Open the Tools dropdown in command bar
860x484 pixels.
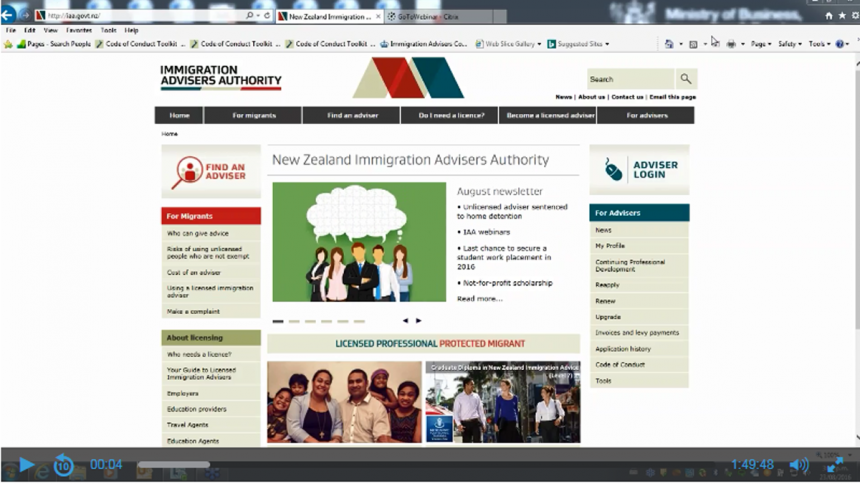[819, 44]
